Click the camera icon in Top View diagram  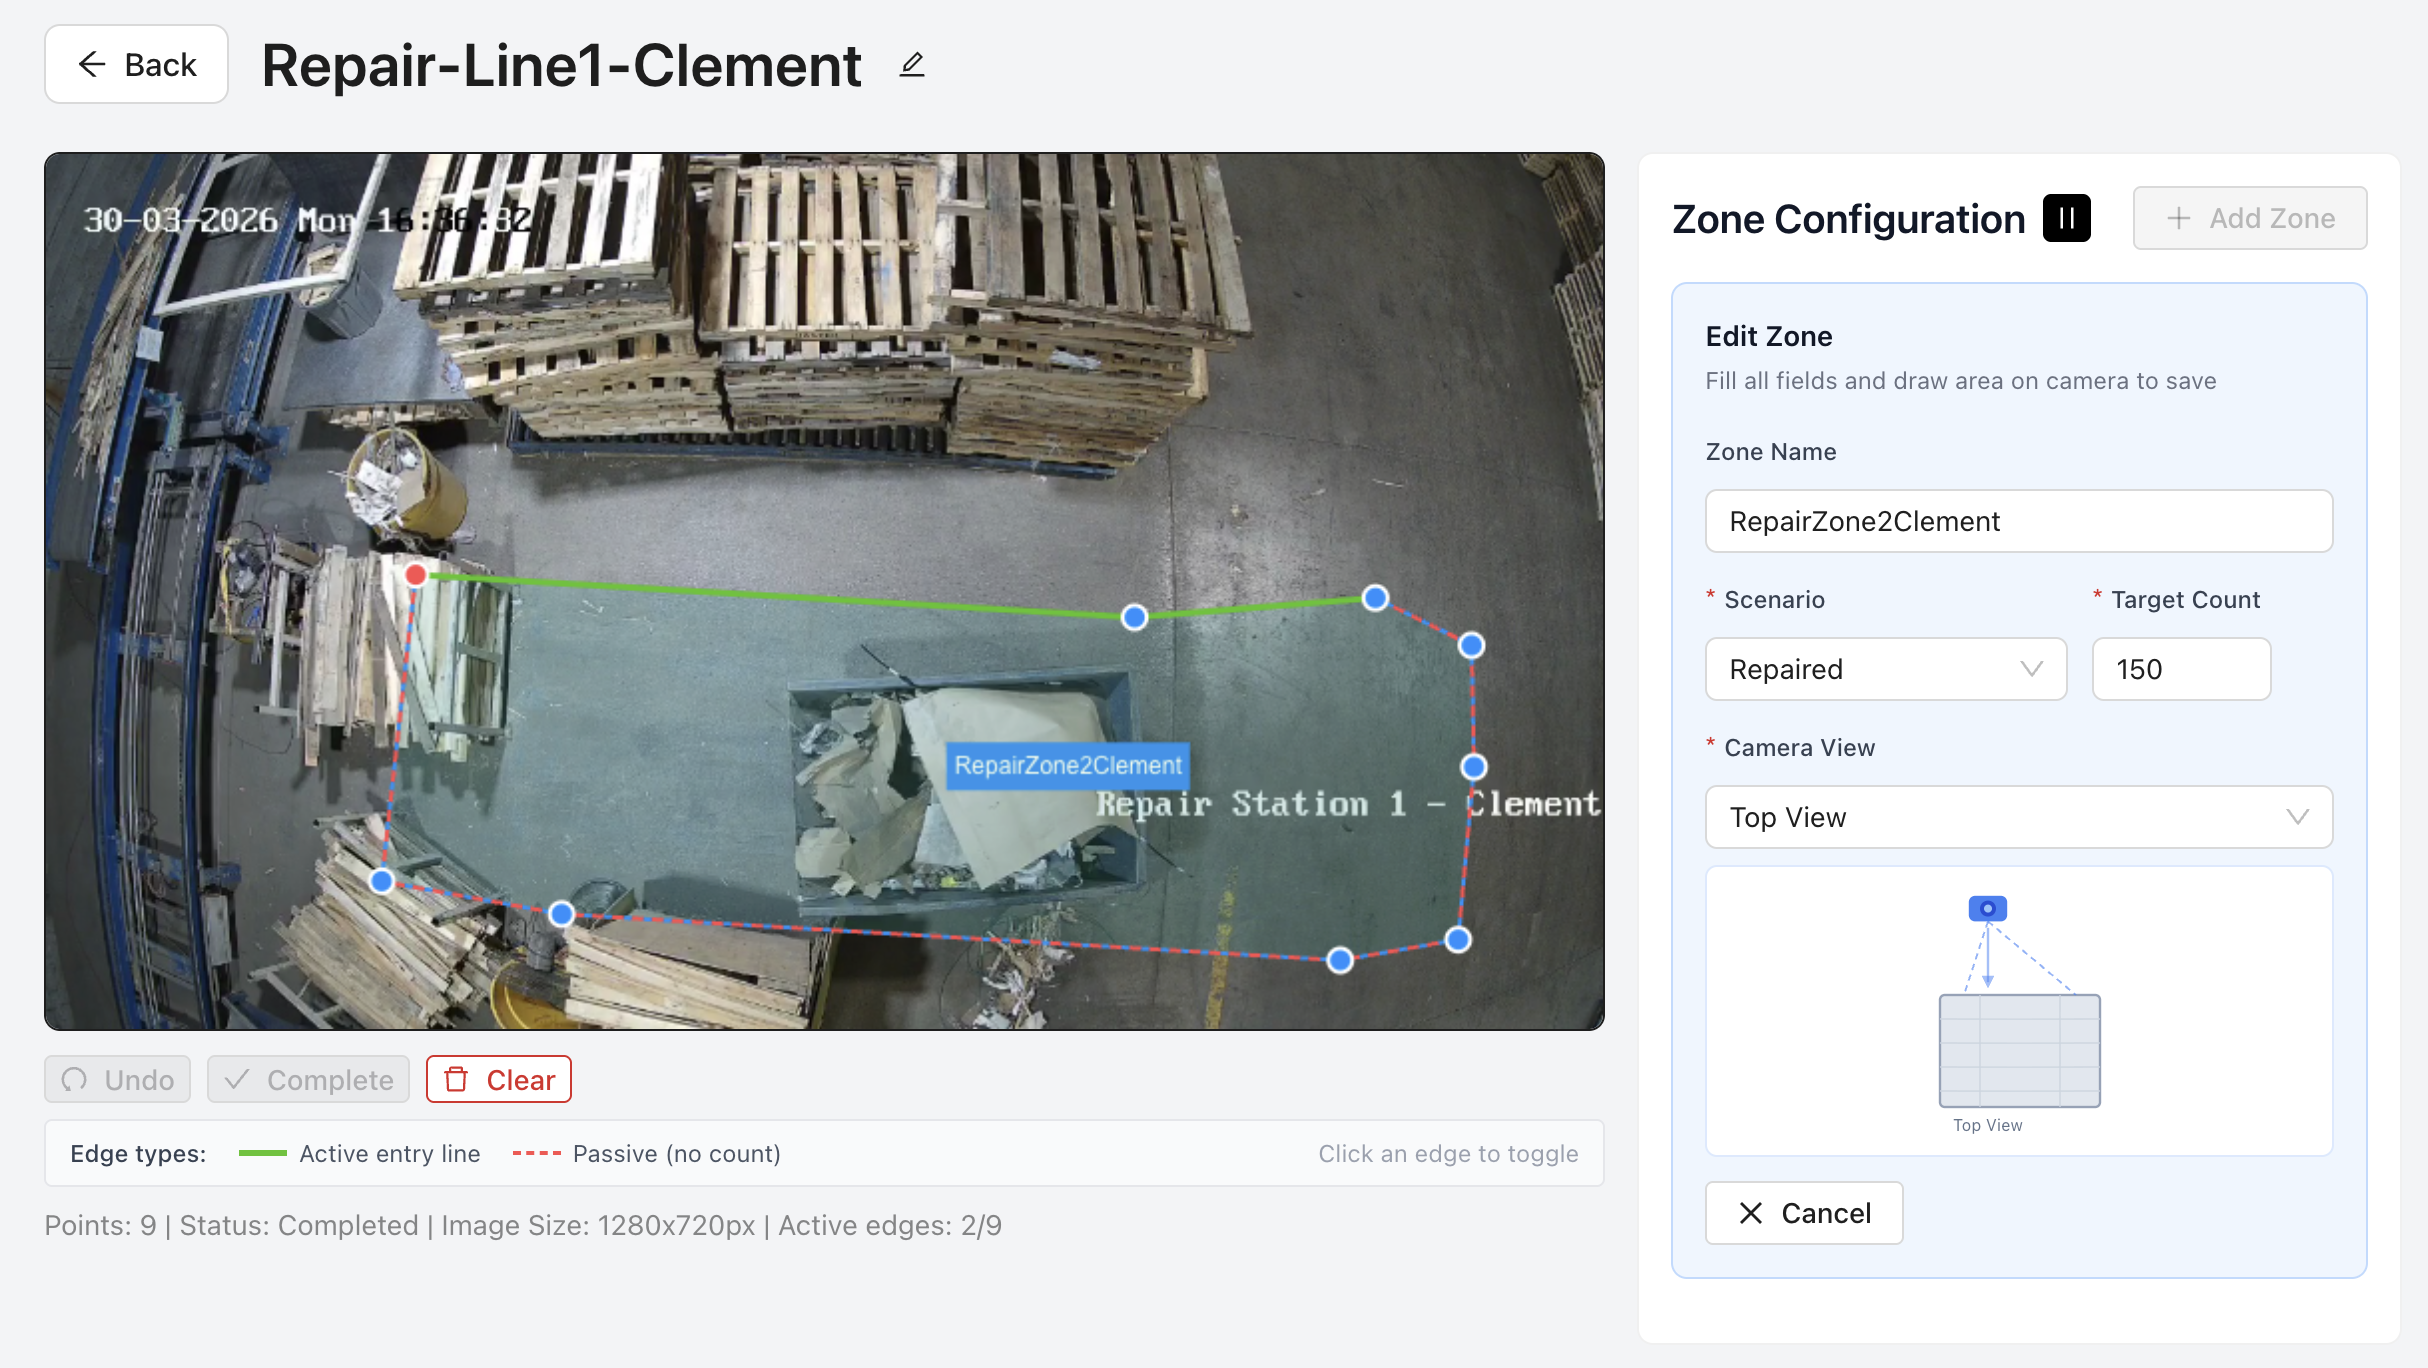point(1987,908)
